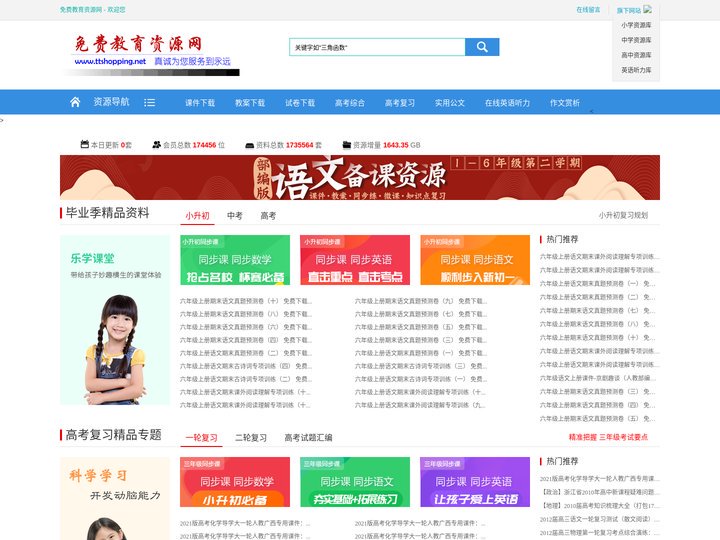Open the green 夯实基础 同步语文 card
Viewport: 720px width, 540px height.
355,482
